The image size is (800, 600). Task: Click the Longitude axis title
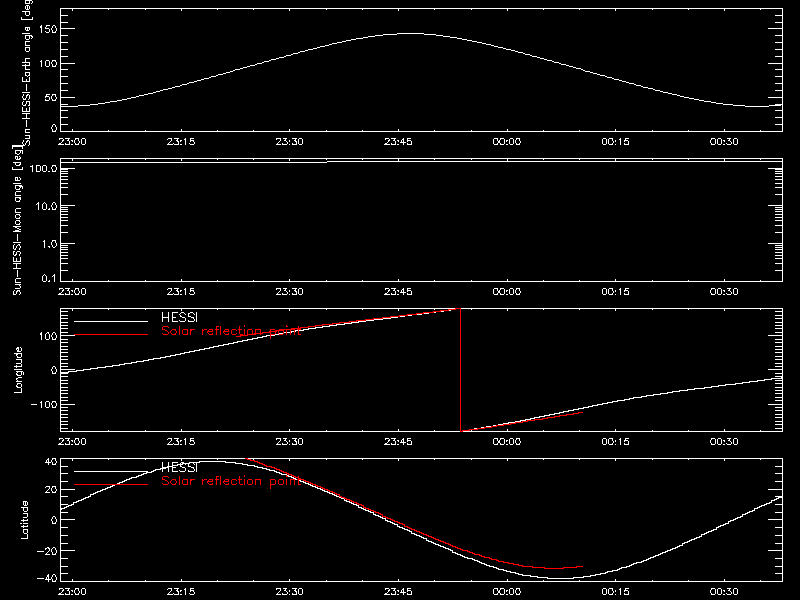(x=18, y=370)
